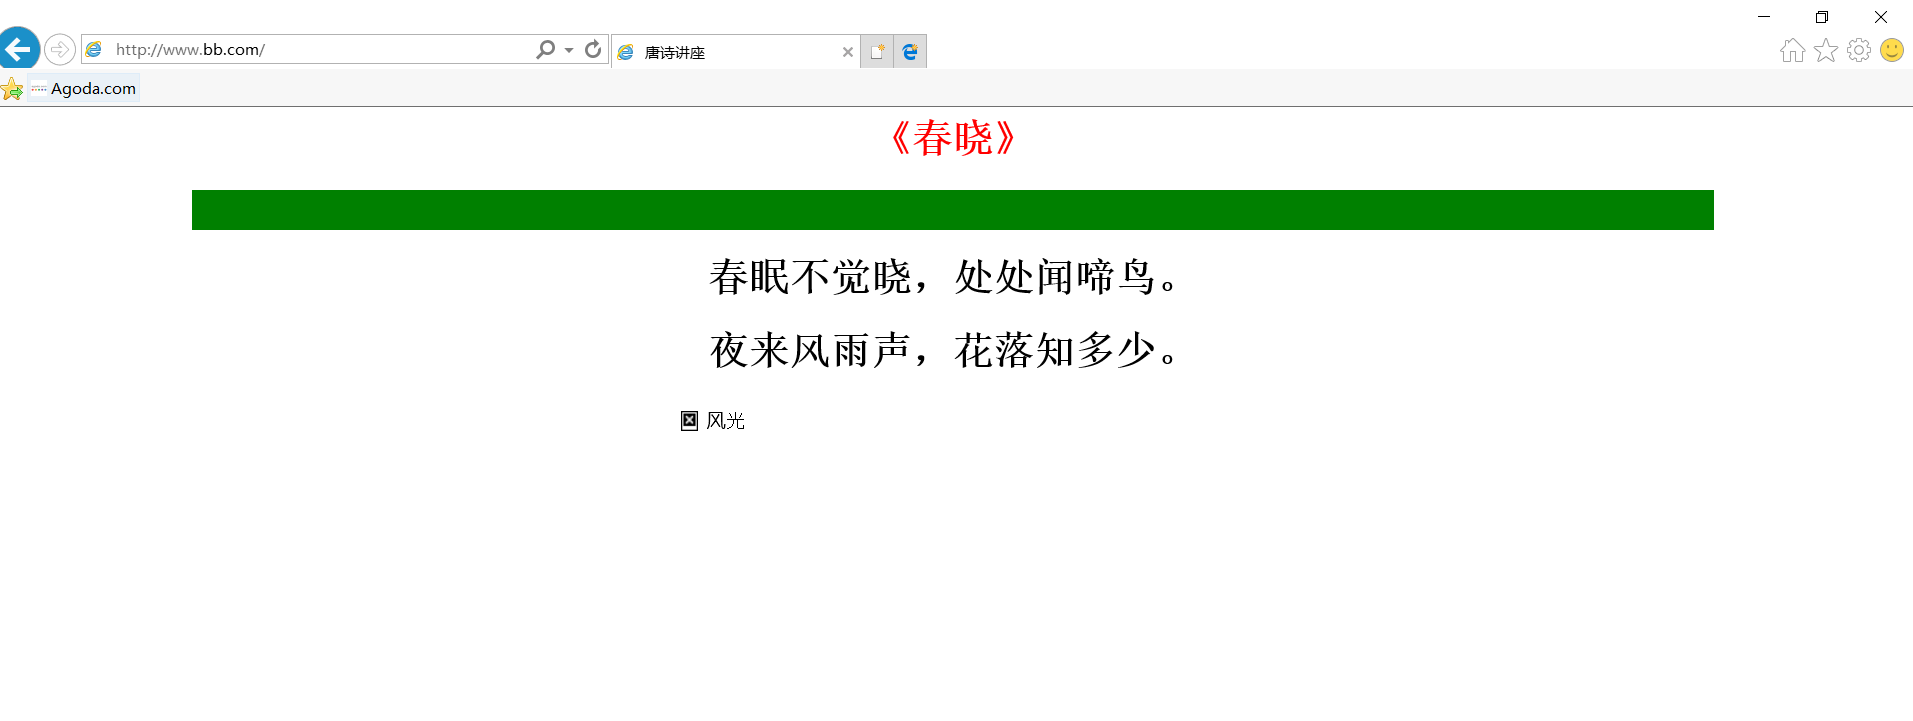
Task: Click the Refresh page icon
Action: click(x=593, y=49)
